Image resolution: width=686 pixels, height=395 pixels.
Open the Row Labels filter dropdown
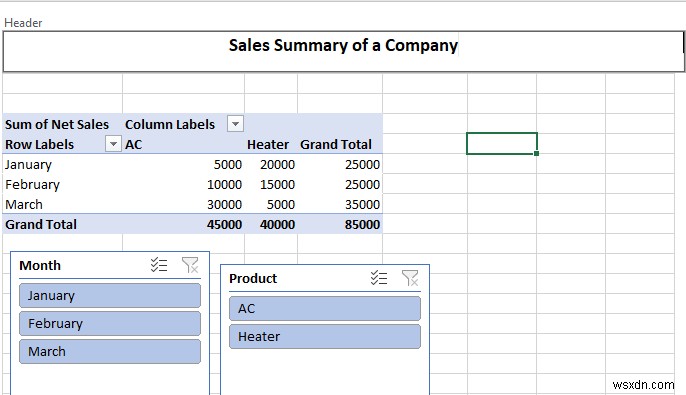113,143
